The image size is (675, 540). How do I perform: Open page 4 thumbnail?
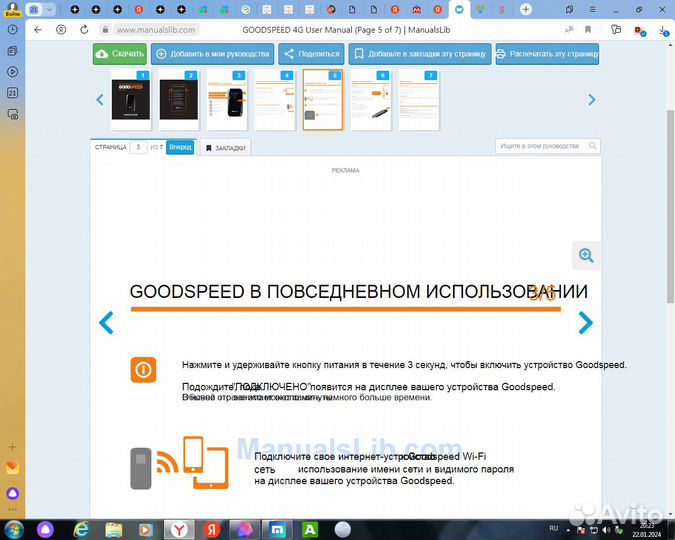[x=275, y=99]
